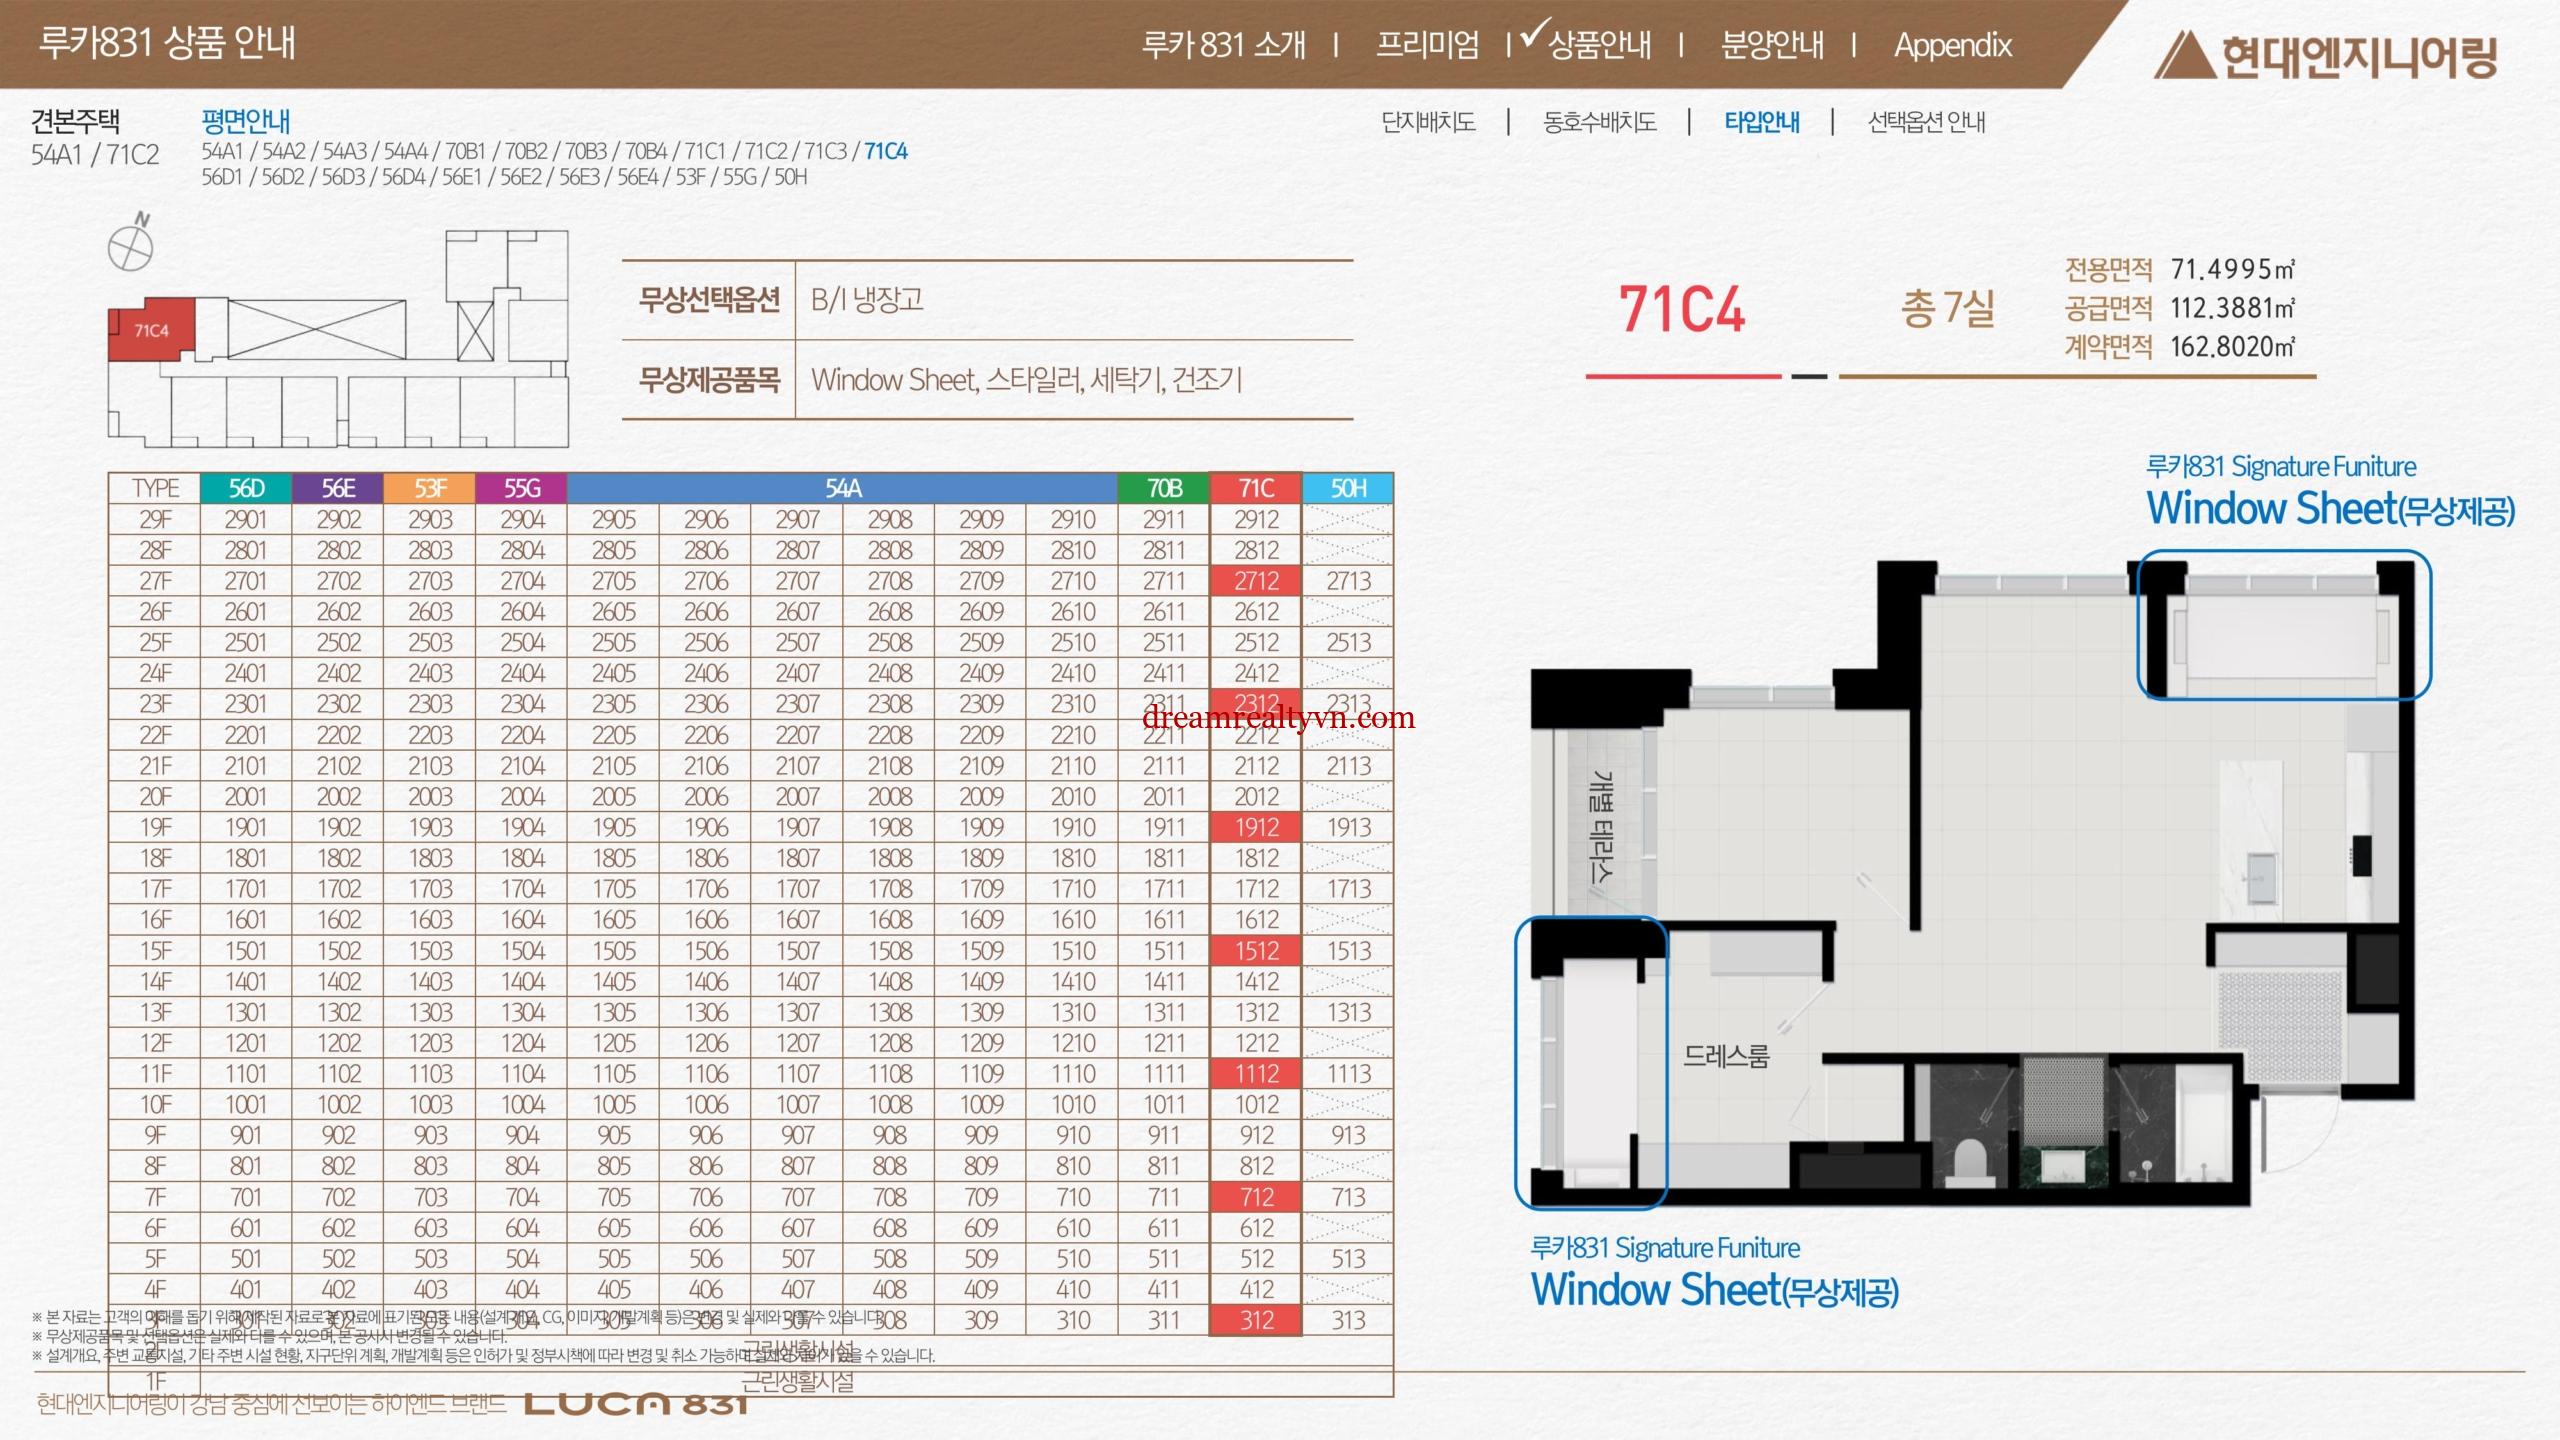
Task: Click the dreamrealtyvn.com watermark link
Action: pyautogui.click(x=1278, y=717)
